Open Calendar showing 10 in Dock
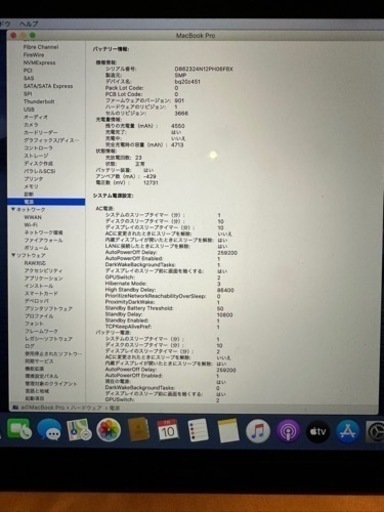This screenshot has height=512, width=384. [x=167, y=430]
